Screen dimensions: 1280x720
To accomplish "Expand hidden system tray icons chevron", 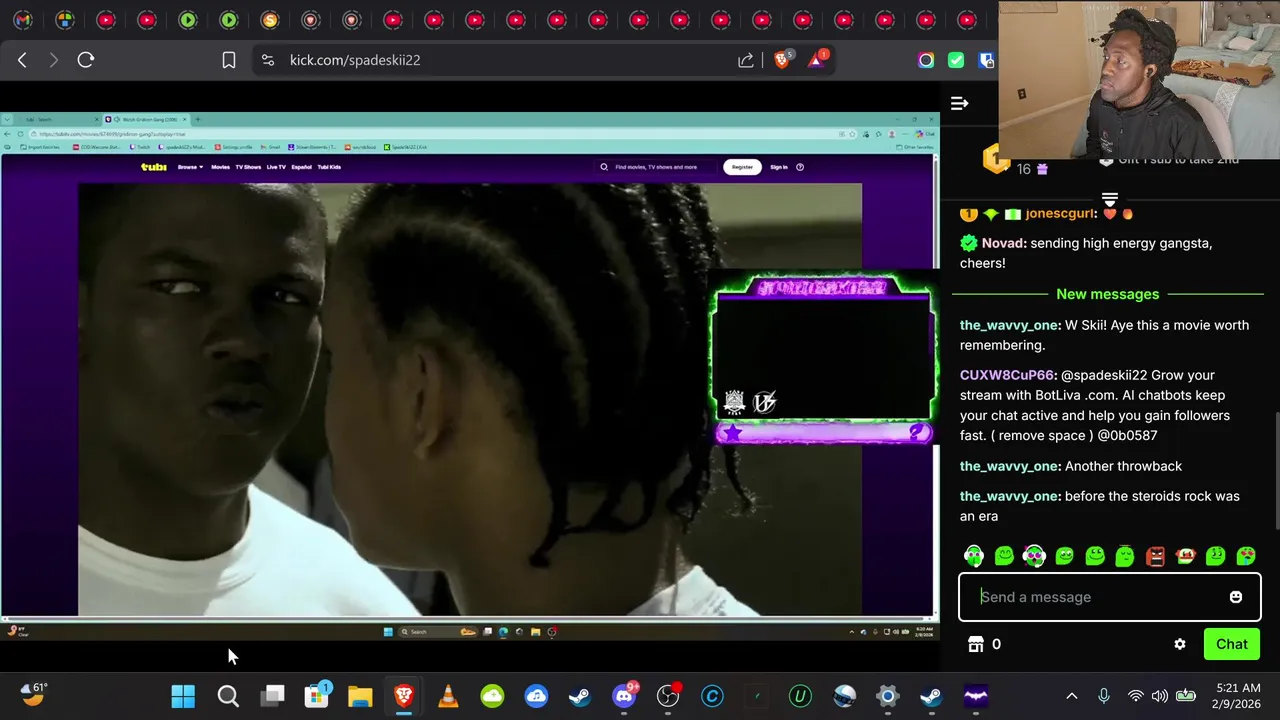I will pos(1072,696).
